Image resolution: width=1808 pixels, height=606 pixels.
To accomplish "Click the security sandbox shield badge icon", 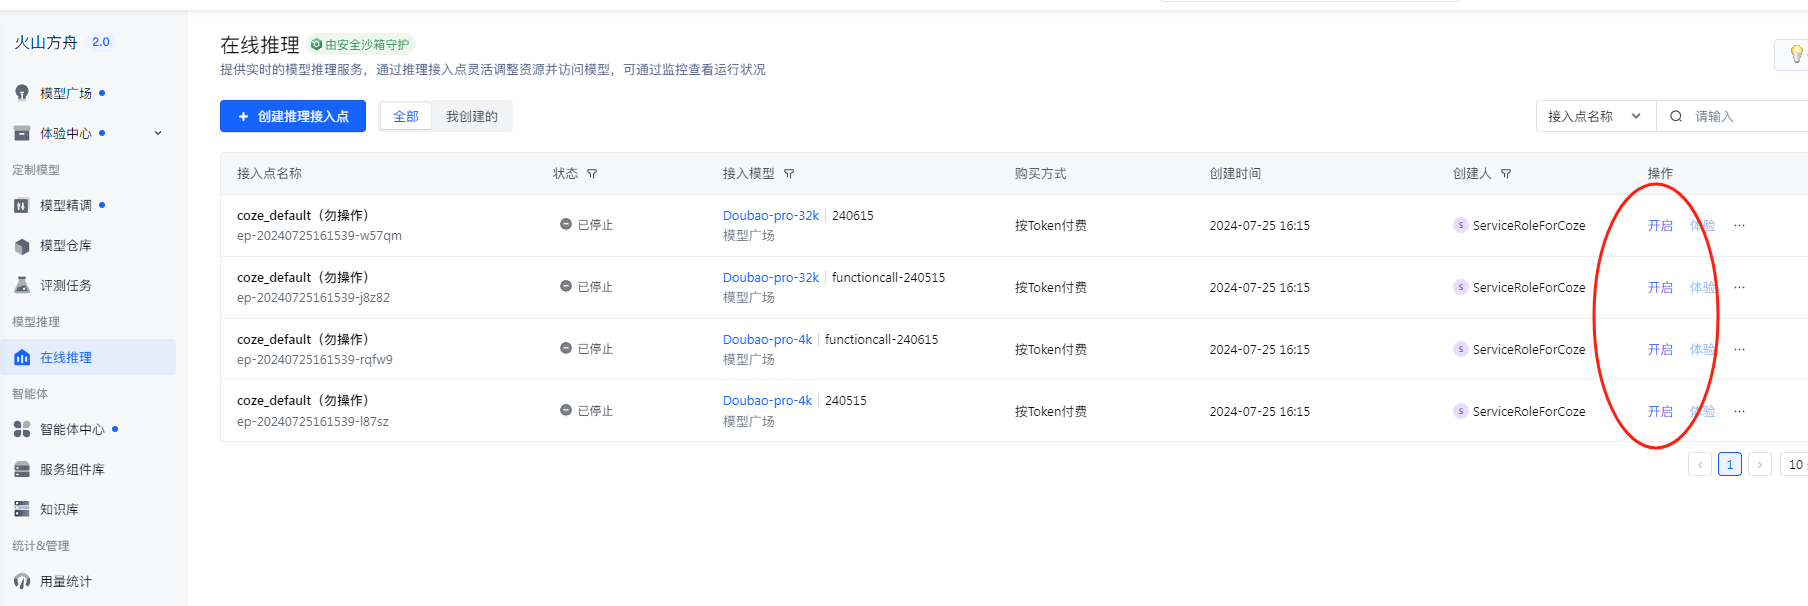I will [316, 45].
